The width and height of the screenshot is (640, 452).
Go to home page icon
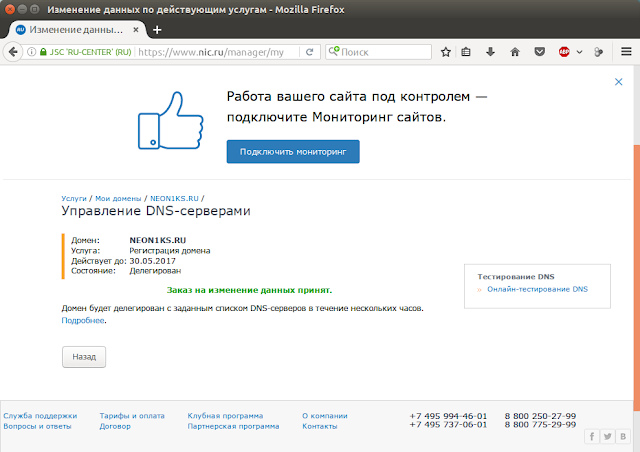click(x=515, y=52)
